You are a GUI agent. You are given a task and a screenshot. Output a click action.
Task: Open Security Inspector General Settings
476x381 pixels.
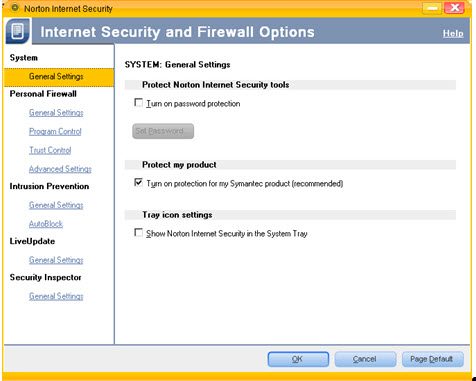(56, 296)
